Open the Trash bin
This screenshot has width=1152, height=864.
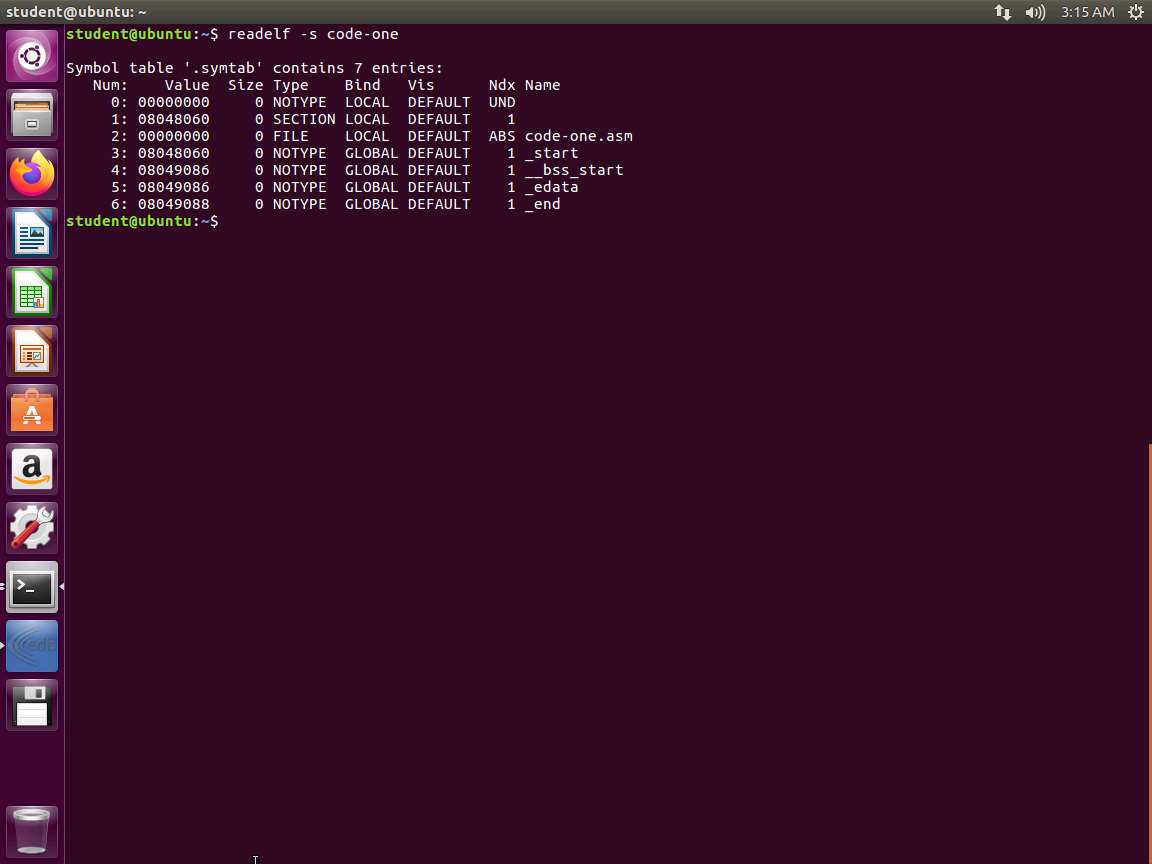(x=32, y=831)
